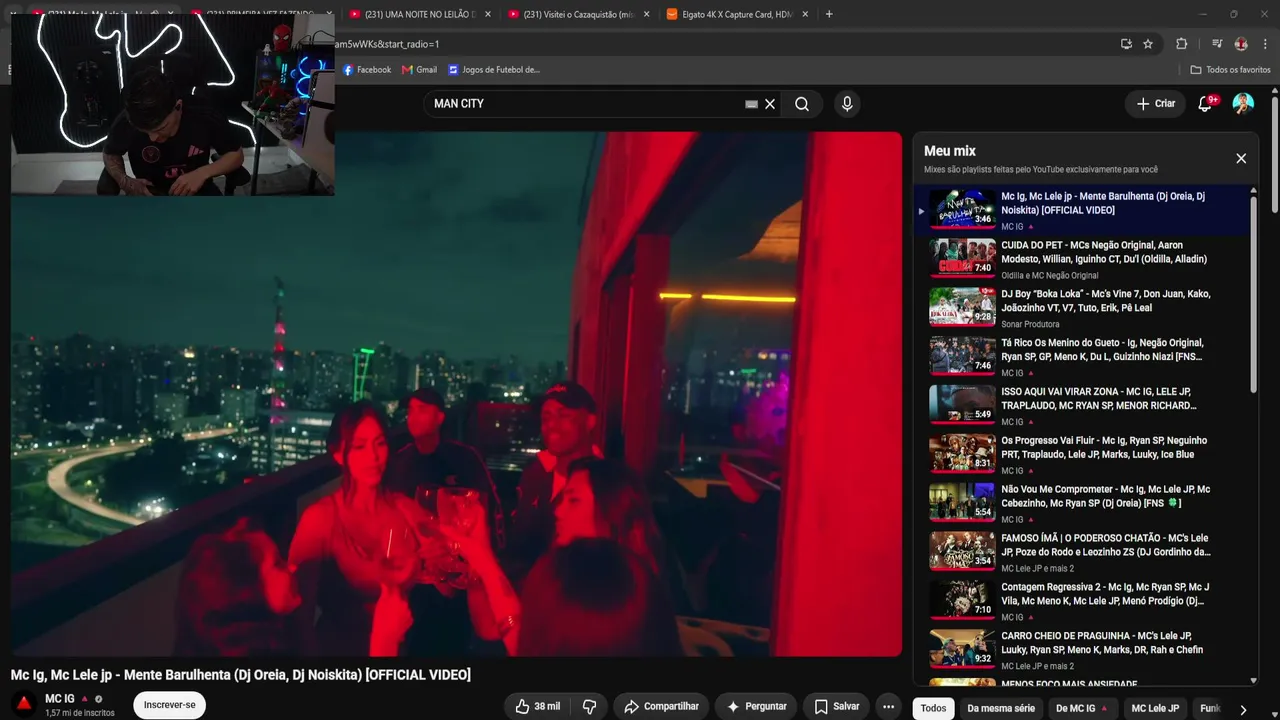Viewport: 1280px width, 720px height.
Task: Switch to the UMA NOITE NO LEILÃO tab
Action: [x=420, y=15]
